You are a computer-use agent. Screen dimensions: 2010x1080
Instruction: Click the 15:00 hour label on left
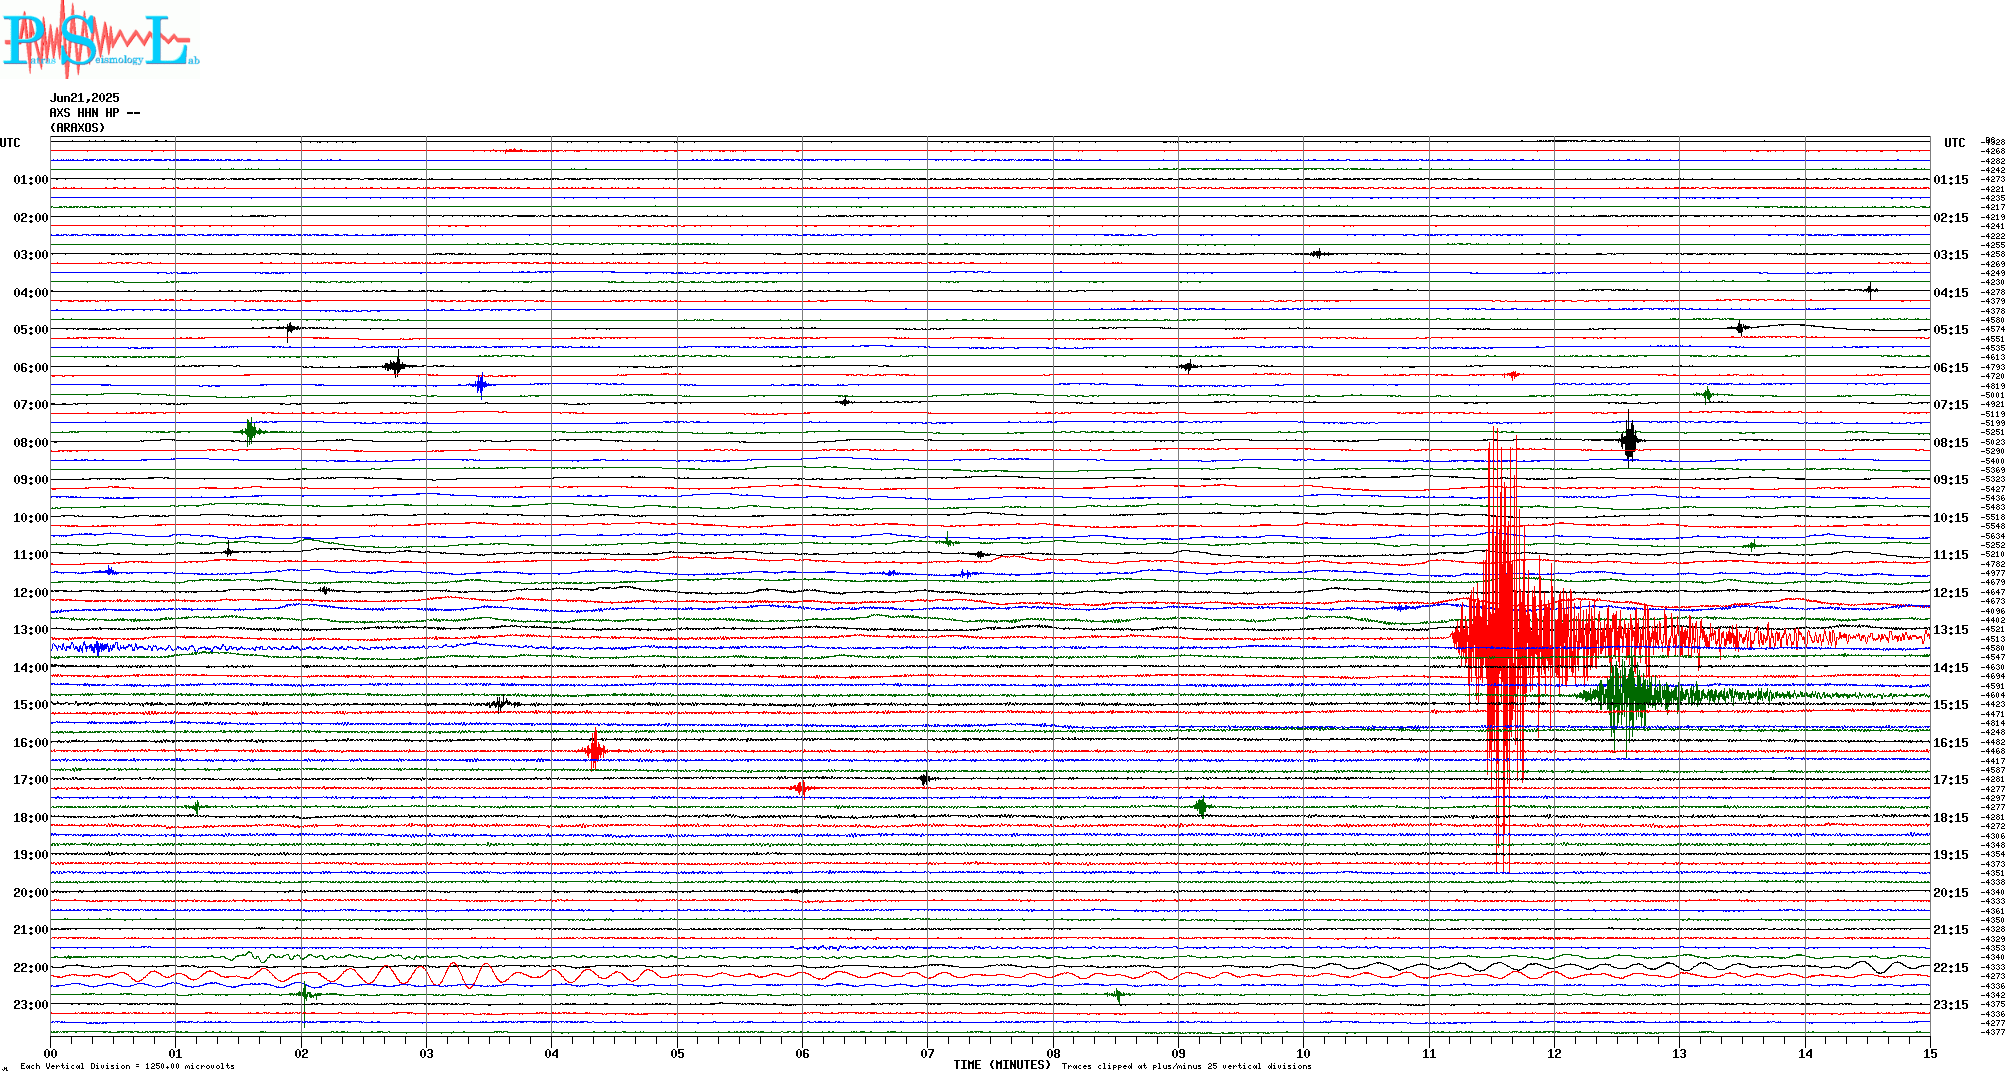click(31, 705)
